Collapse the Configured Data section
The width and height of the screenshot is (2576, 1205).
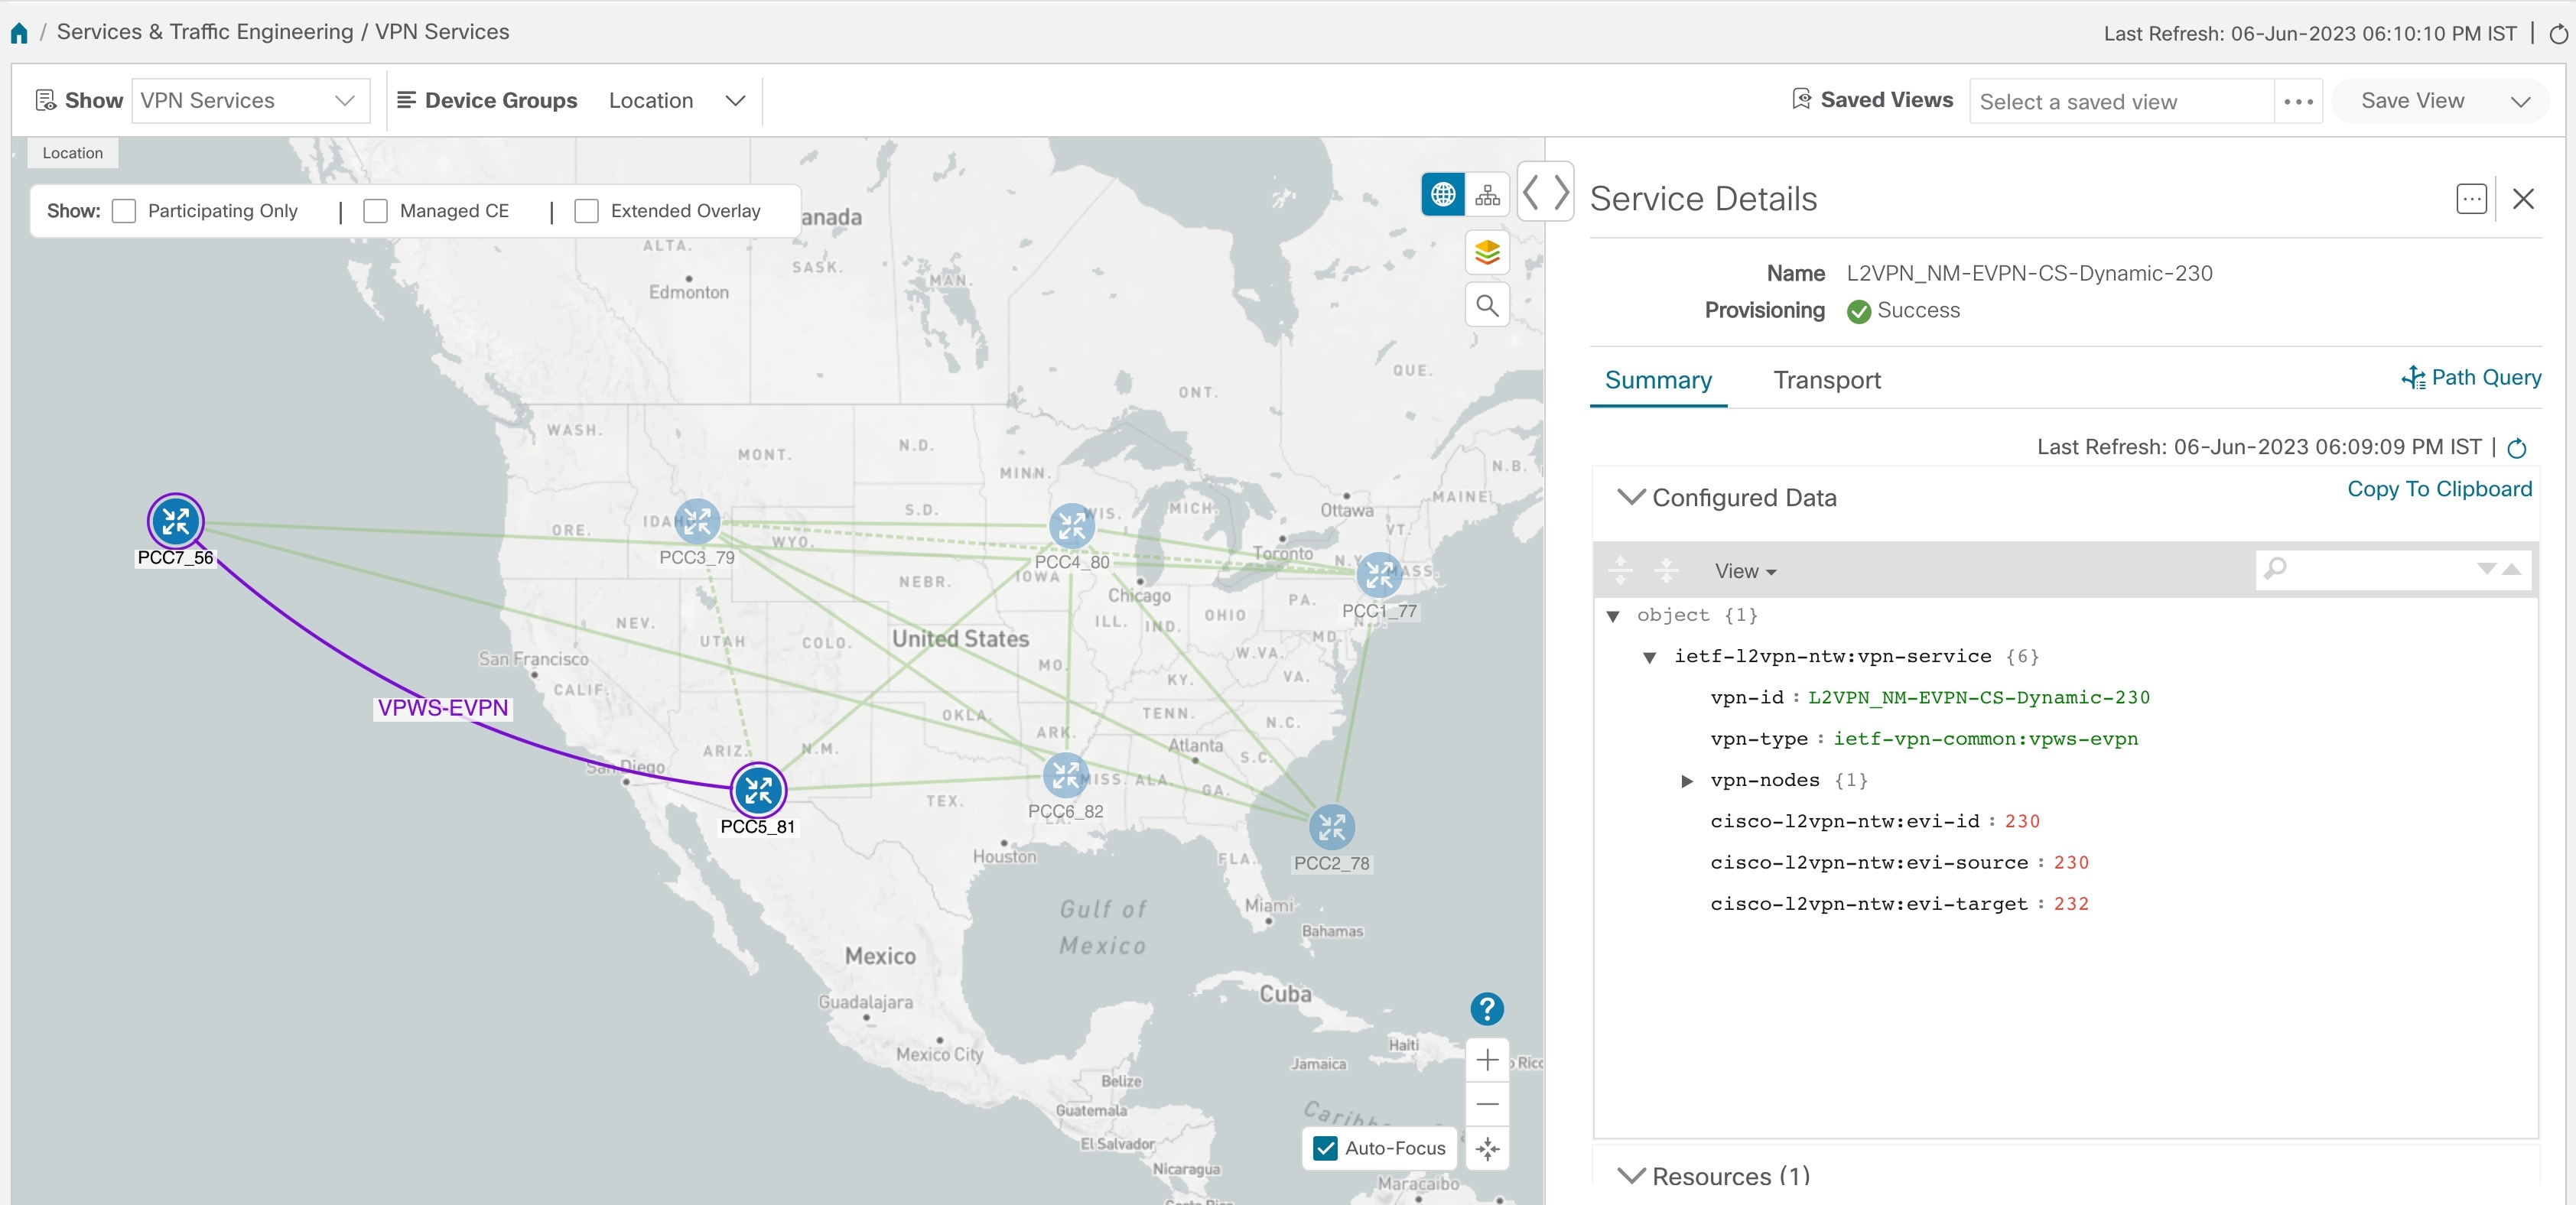point(1631,497)
